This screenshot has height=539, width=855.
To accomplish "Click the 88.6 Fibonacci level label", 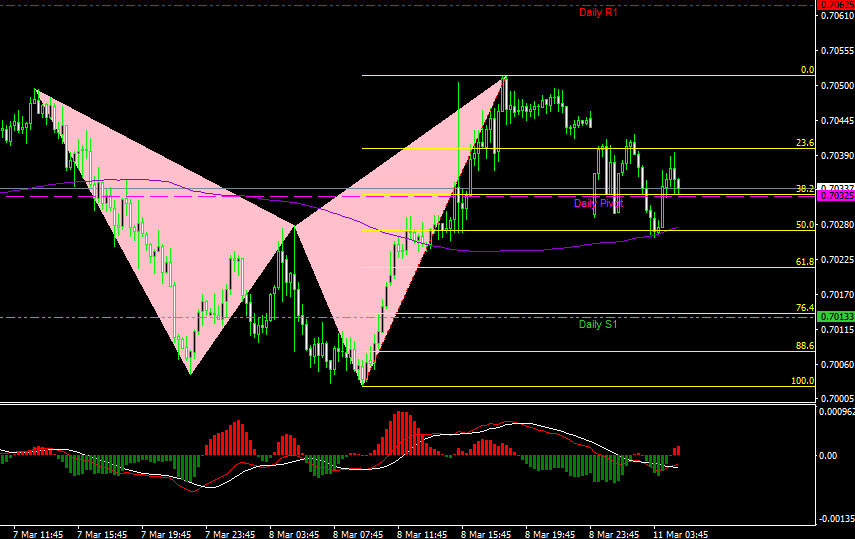I will click(804, 345).
